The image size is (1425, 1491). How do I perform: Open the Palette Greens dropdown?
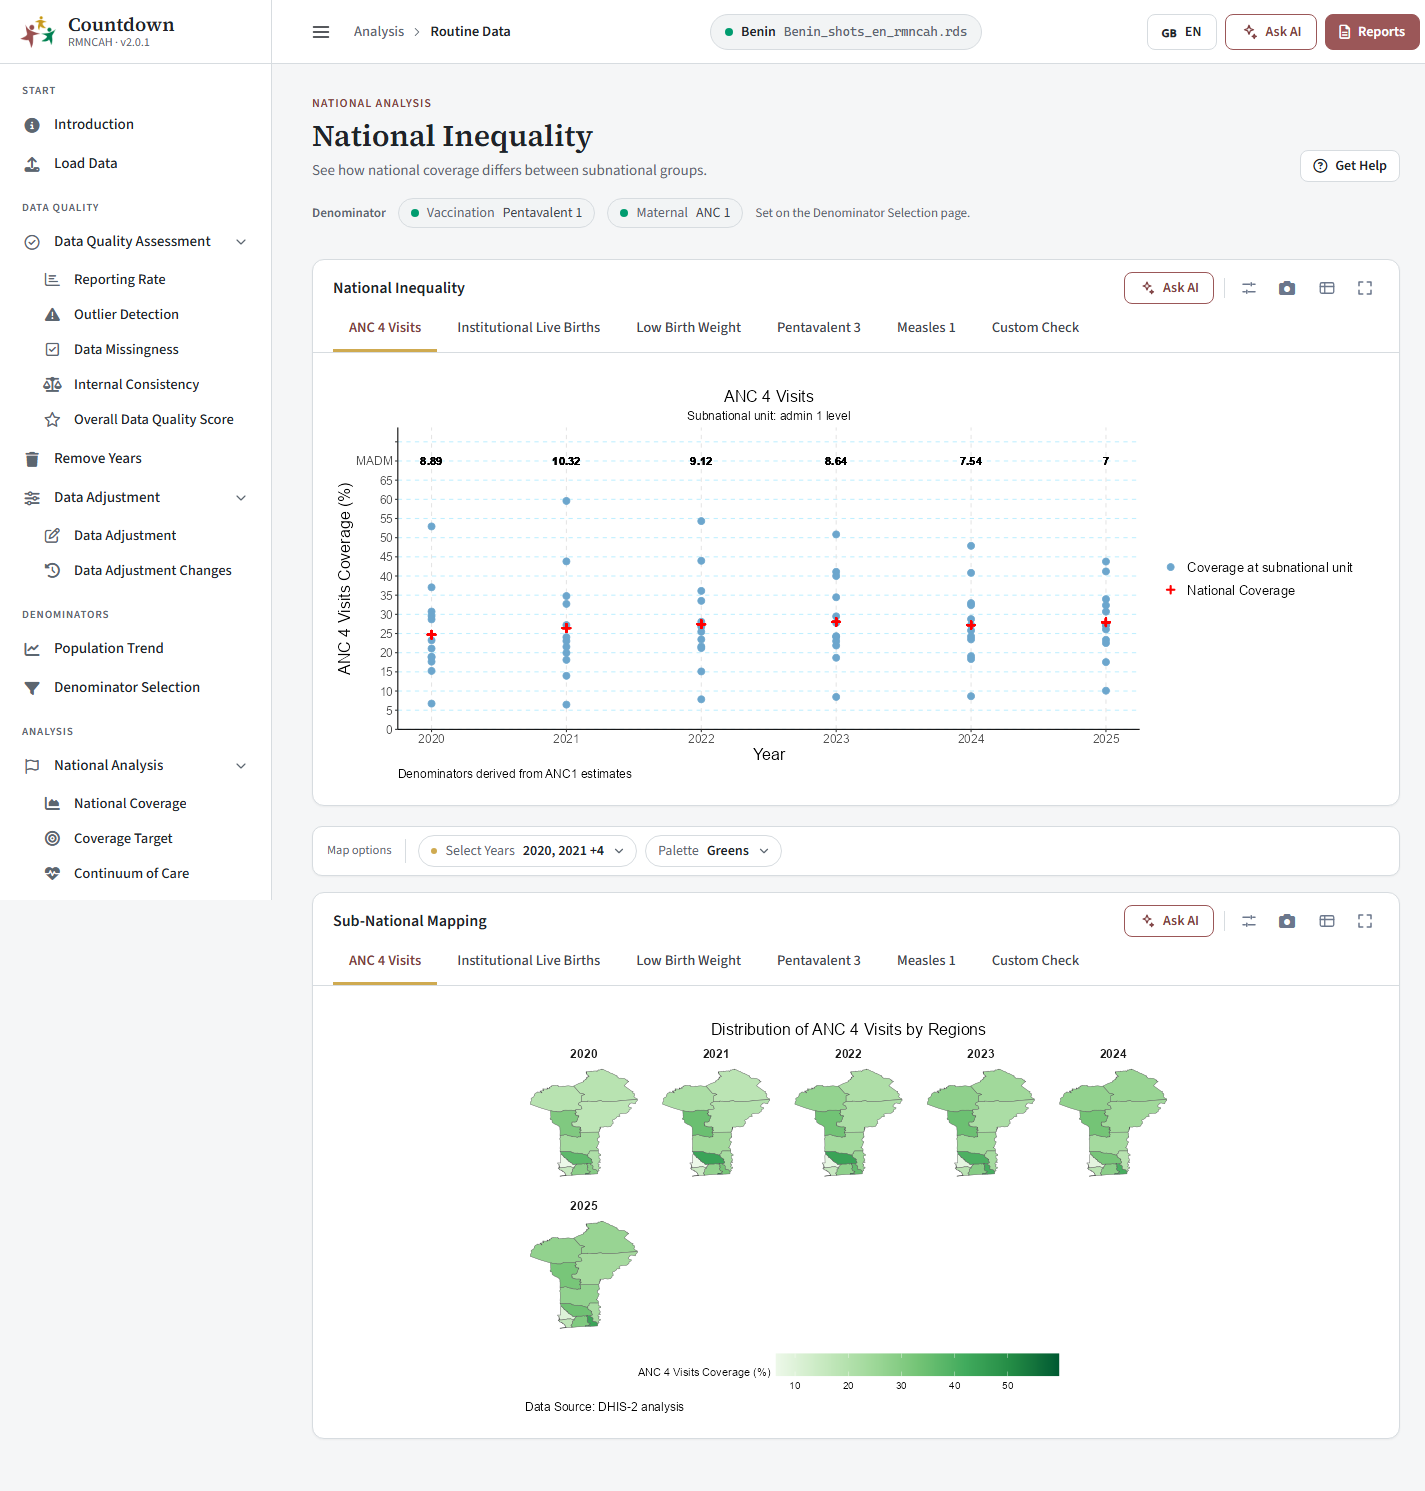click(x=713, y=851)
